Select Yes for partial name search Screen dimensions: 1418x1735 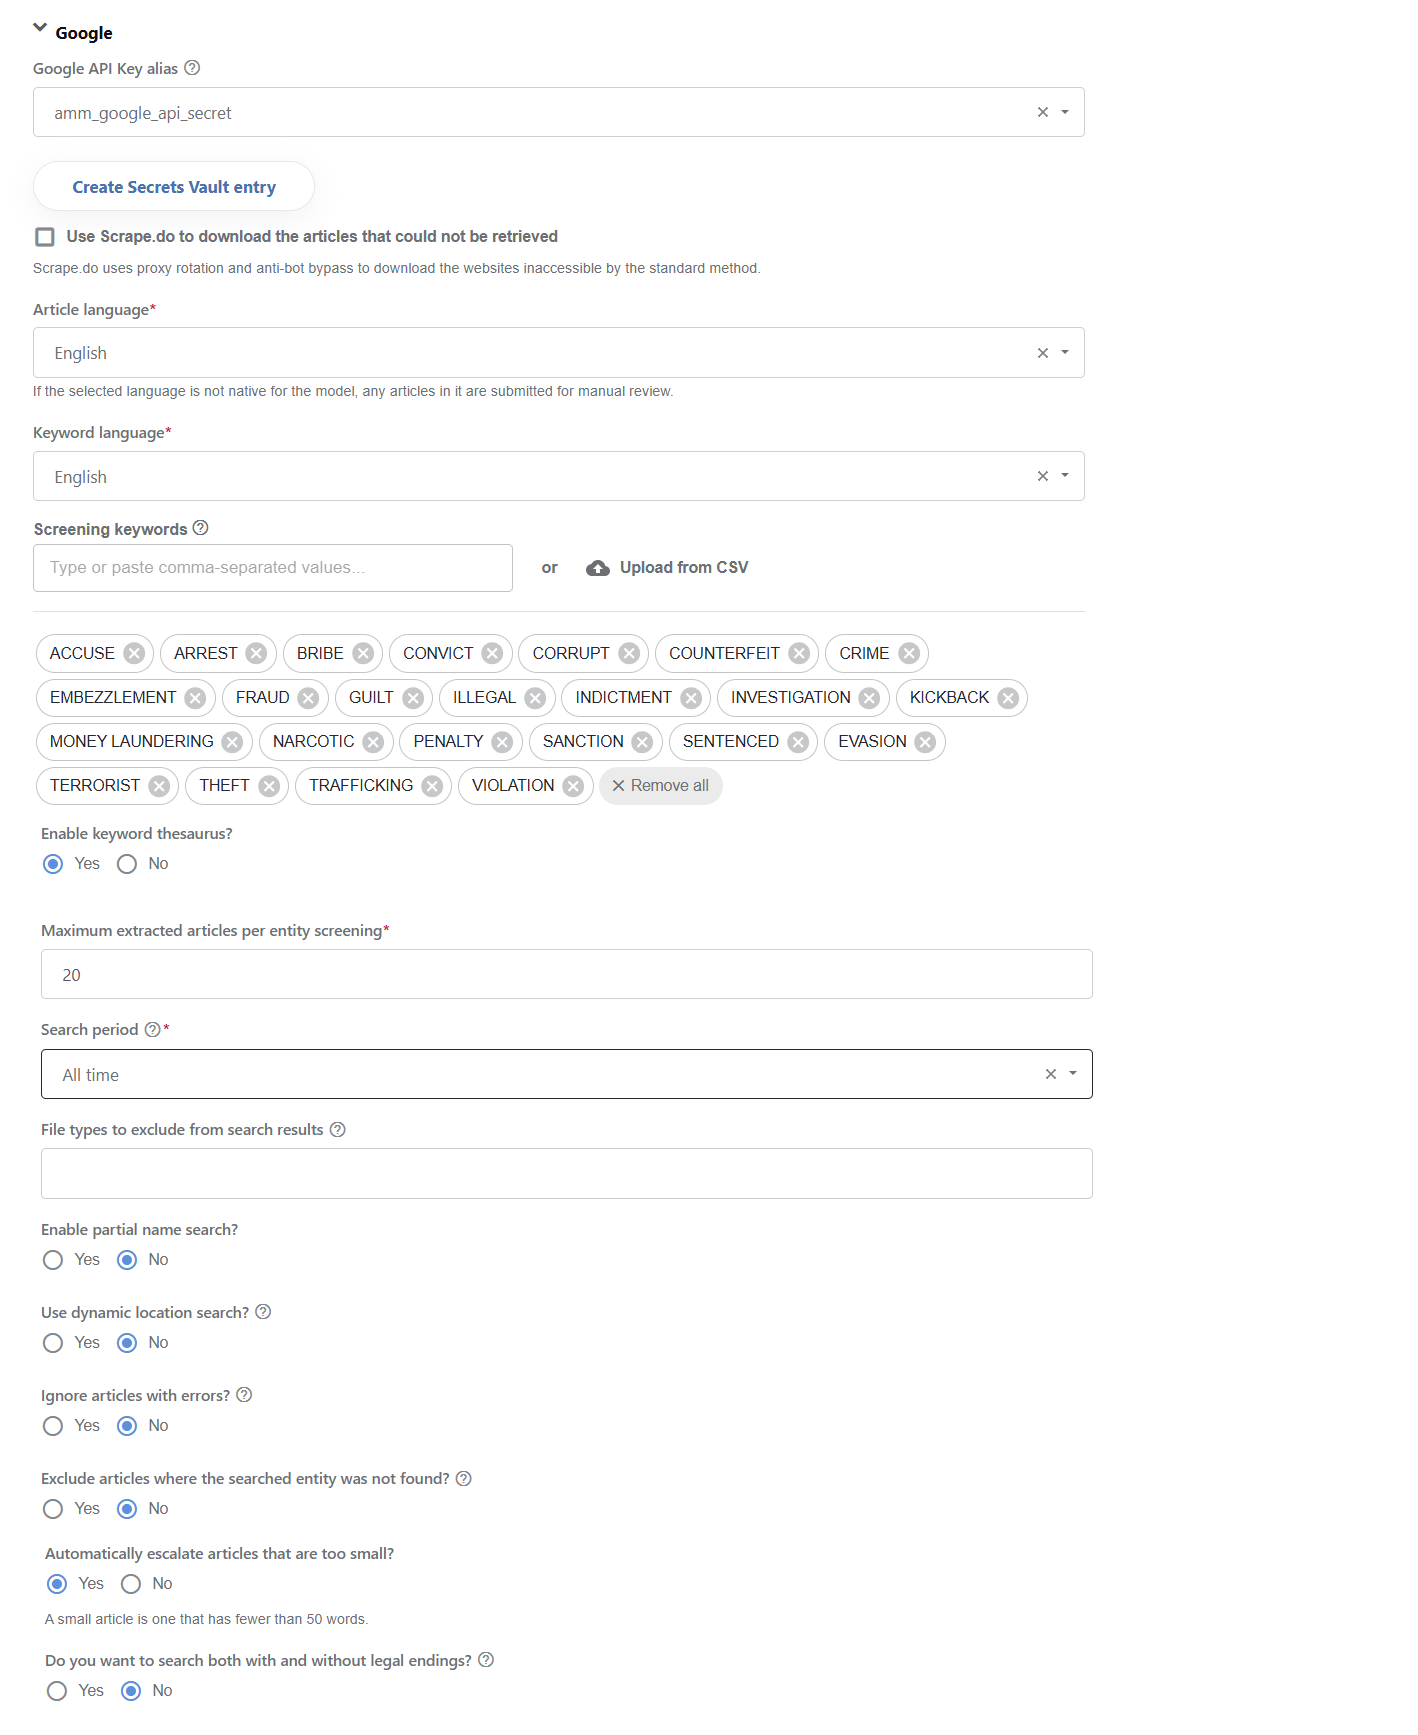(x=53, y=1260)
